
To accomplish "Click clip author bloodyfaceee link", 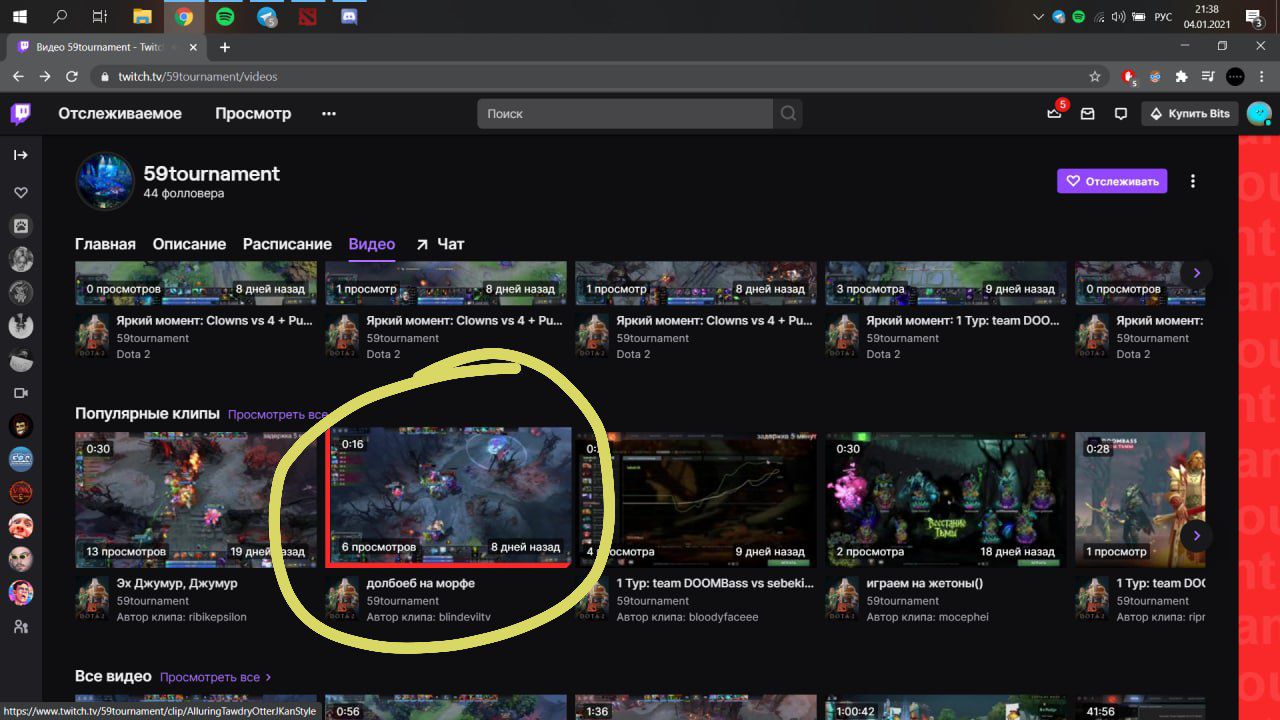I will [x=723, y=617].
